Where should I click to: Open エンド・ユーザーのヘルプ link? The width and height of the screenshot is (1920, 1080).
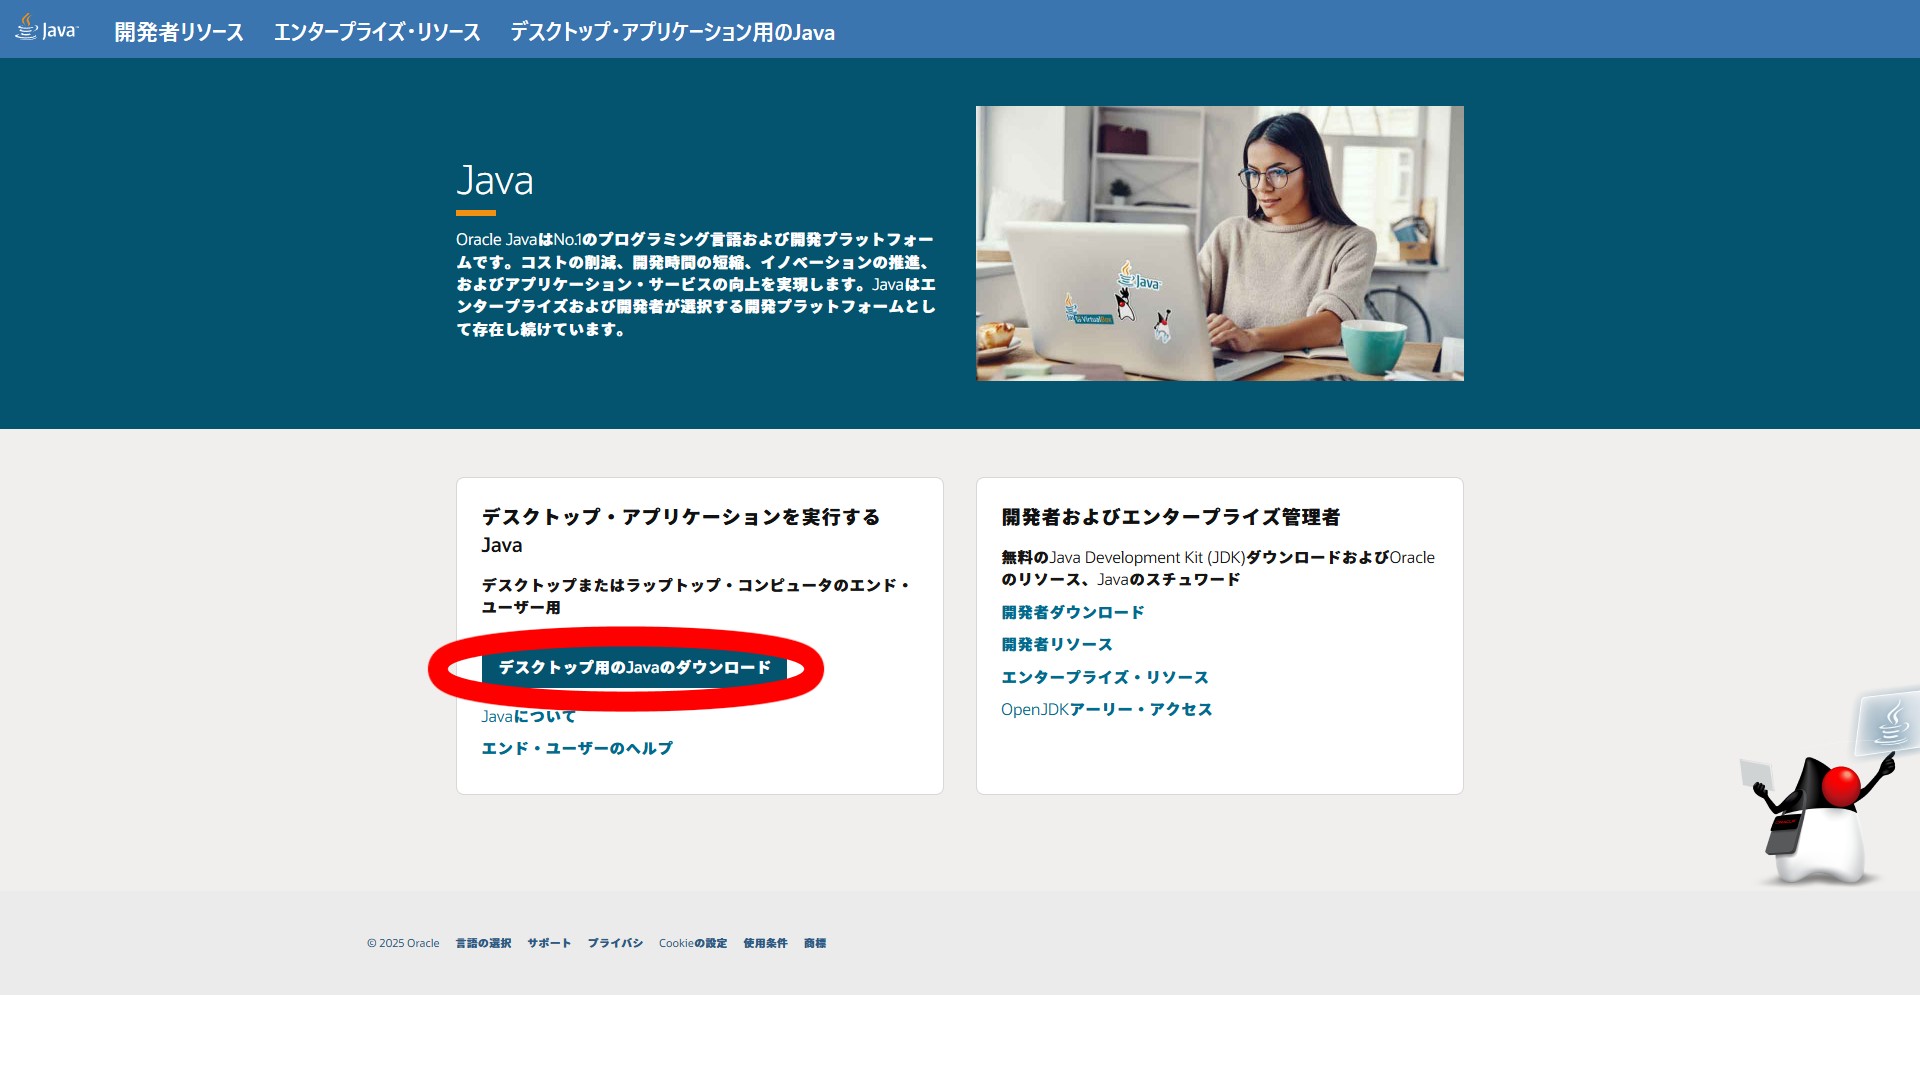coord(577,748)
